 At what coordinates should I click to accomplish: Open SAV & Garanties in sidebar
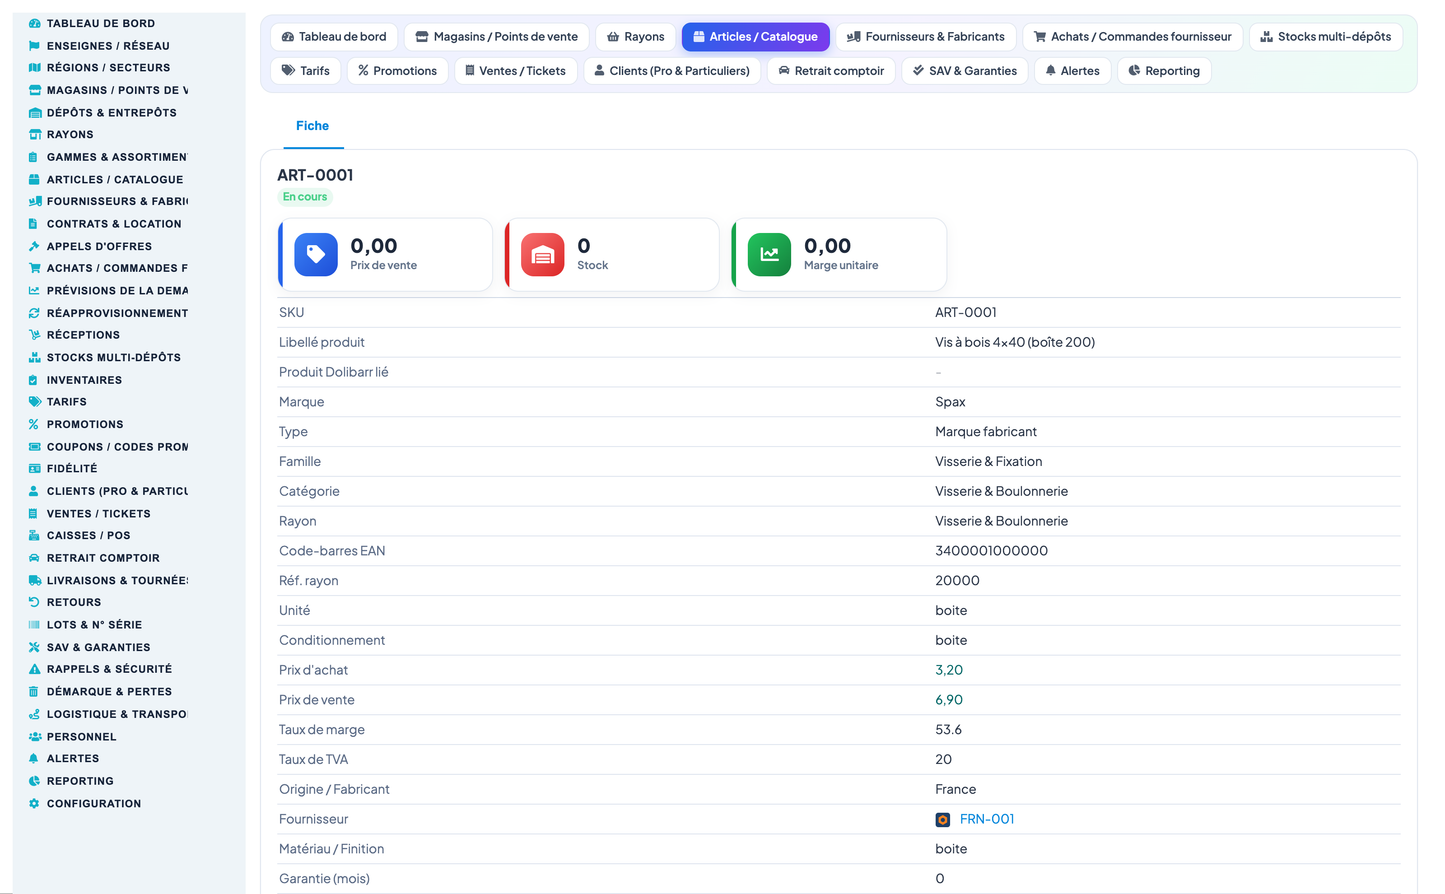(98, 648)
